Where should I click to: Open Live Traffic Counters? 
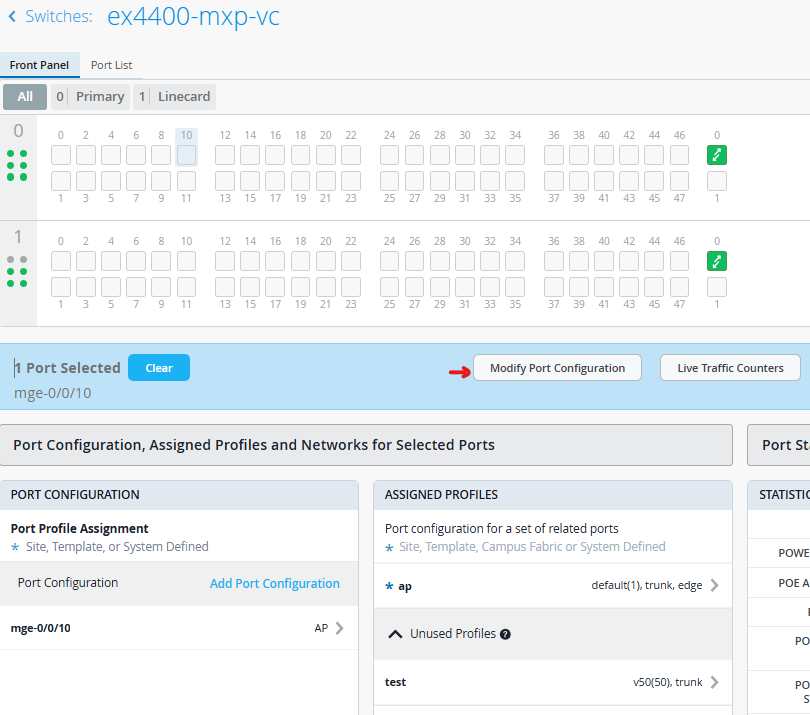pos(730,368)
